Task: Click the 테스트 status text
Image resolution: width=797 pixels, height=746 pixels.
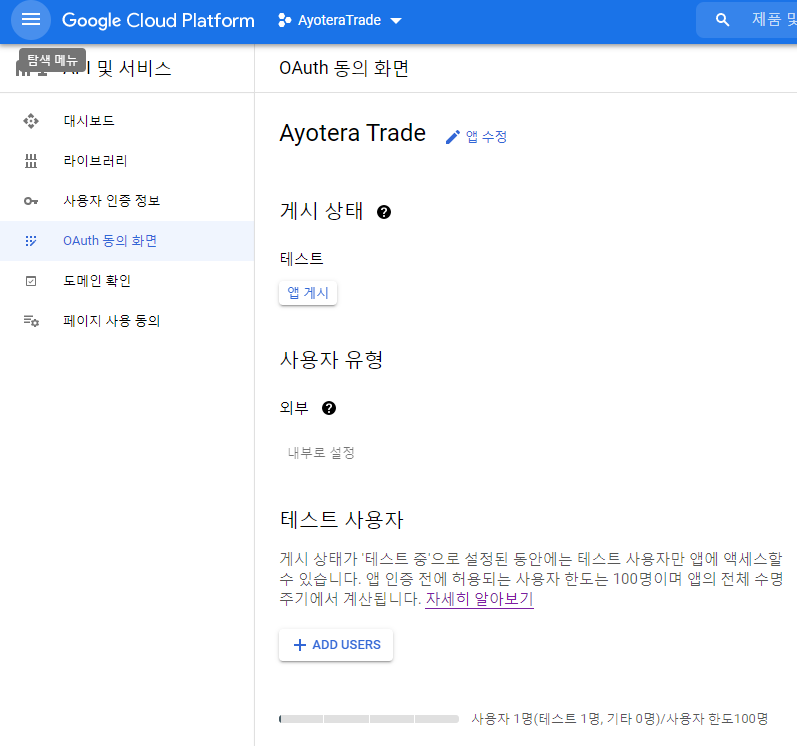Action: pyautogui.click(x=301, y=259)
